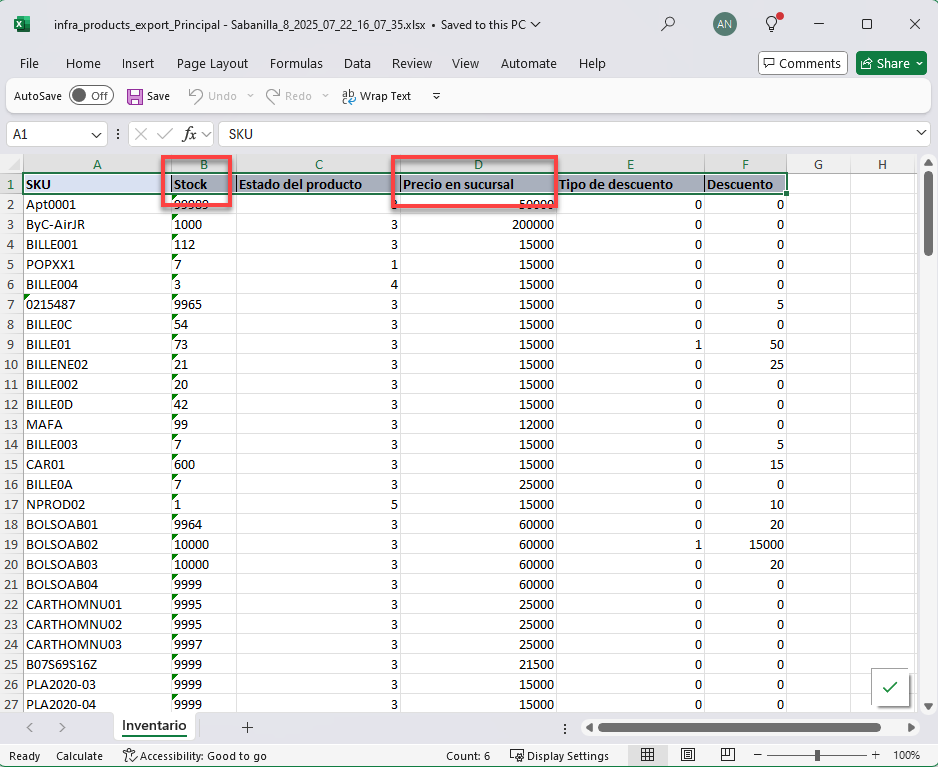Switch to Page Layout view icon
This screenshot has width=938, height=767.
click(x=686, y=755)
